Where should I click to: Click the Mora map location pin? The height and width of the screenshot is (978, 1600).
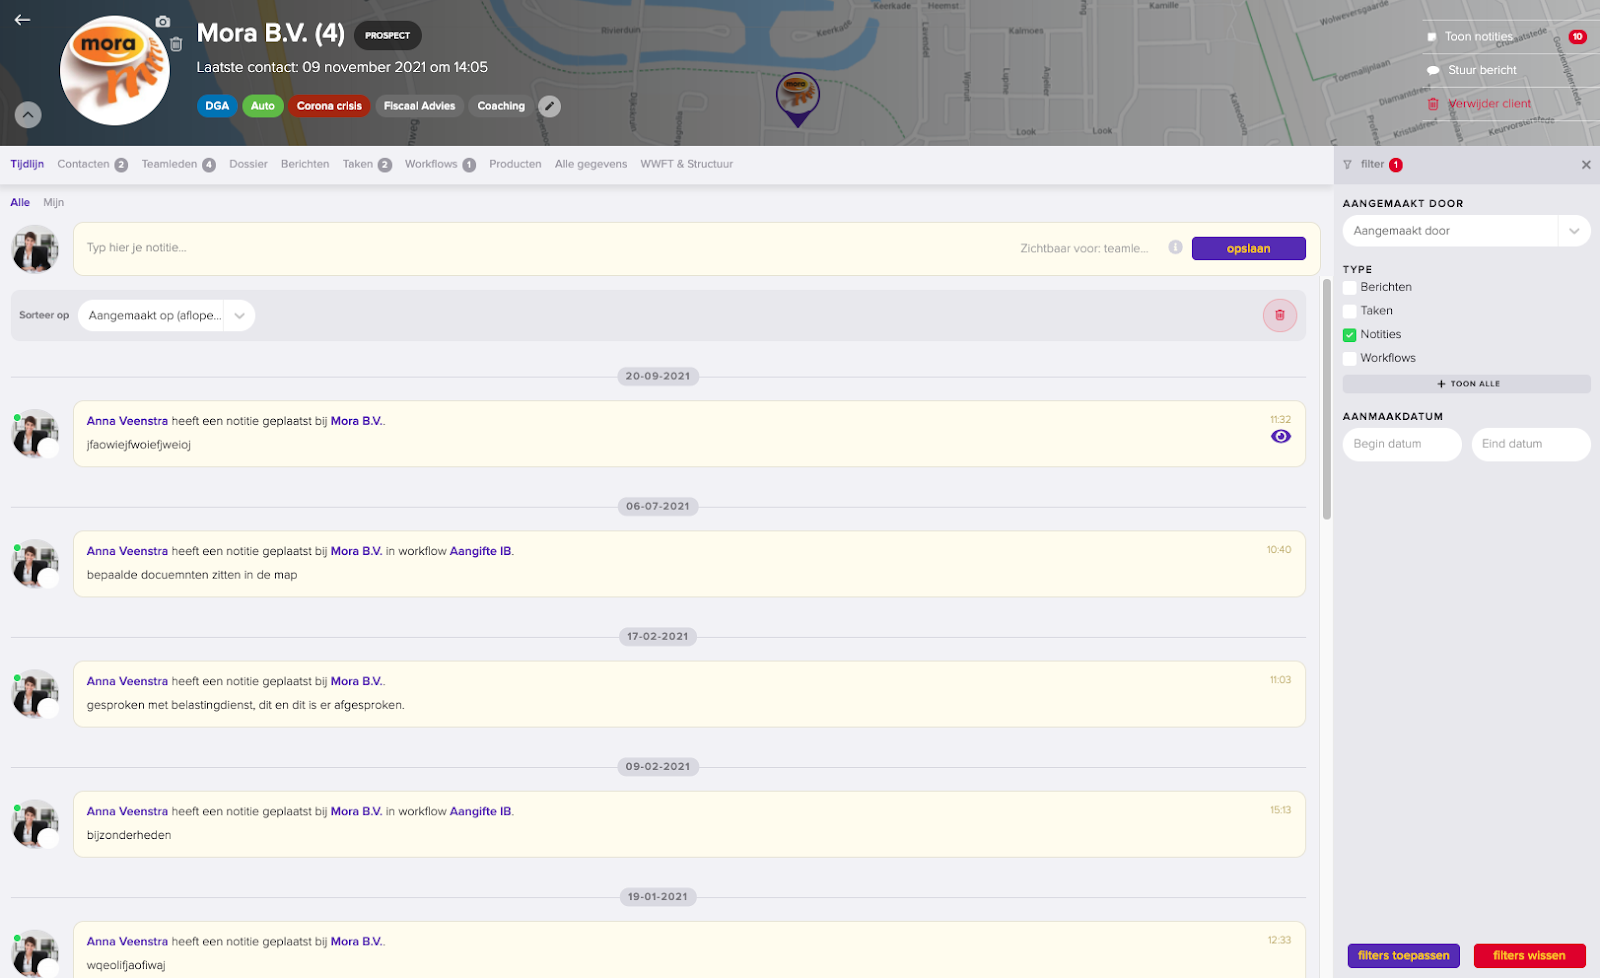[x=797, y=99]
